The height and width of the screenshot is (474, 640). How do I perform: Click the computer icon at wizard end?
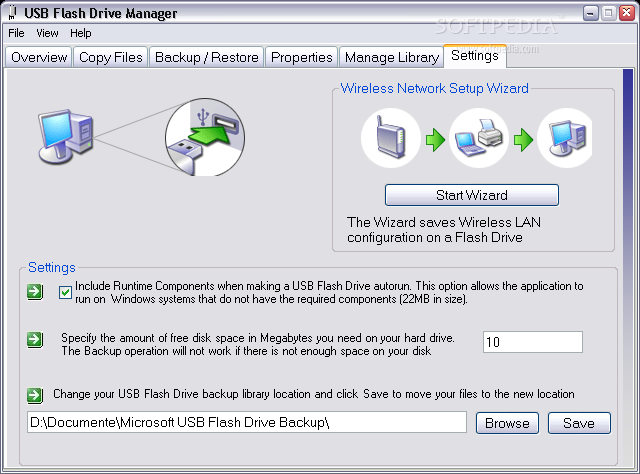click(566, 138)
